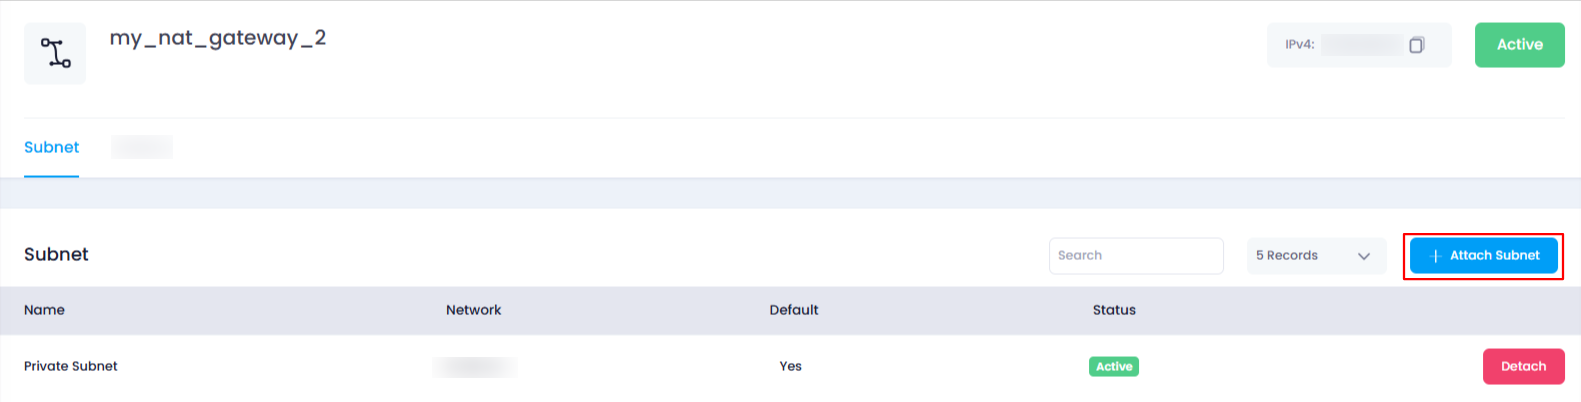This screenshot has width=1581, height=402.
Task: Click the NAT gateway network icon
Action: (x=55, y=53)
